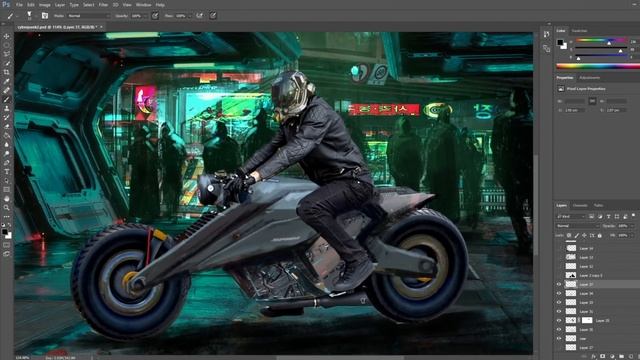Screen dimensions: 640x360
Task: Toggle layer filtering switch on Layers panel
Action: coord(633,216)
